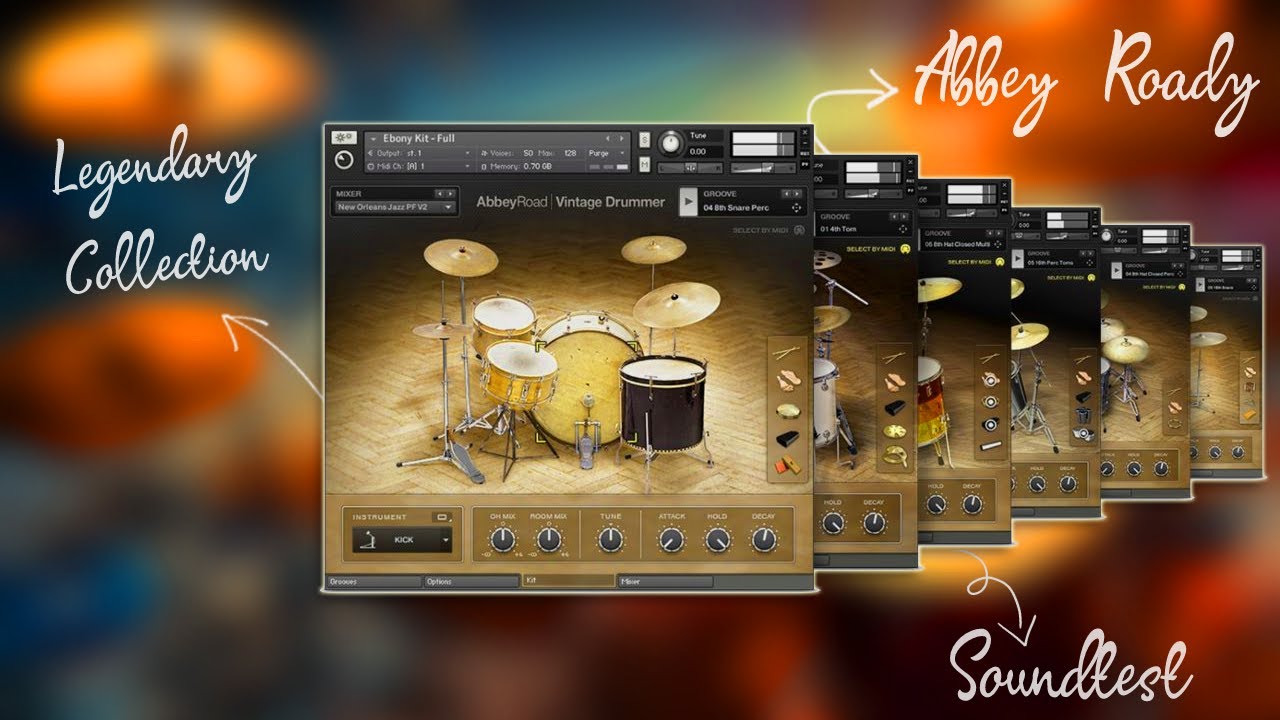Select the tambourine percussion icon in main window
1280x720 pixels.
click(x=787, y=410)
